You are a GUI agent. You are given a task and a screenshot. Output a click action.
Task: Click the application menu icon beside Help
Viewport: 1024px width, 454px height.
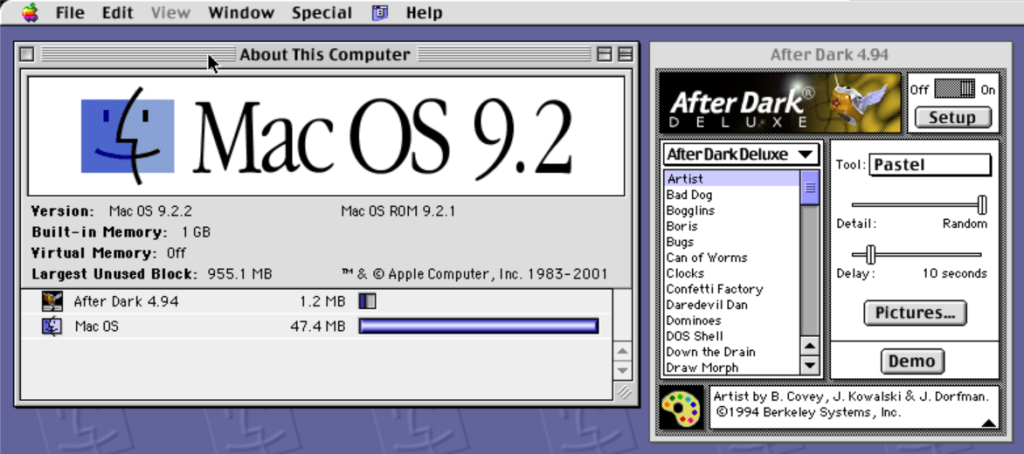(x=380, y=13)
